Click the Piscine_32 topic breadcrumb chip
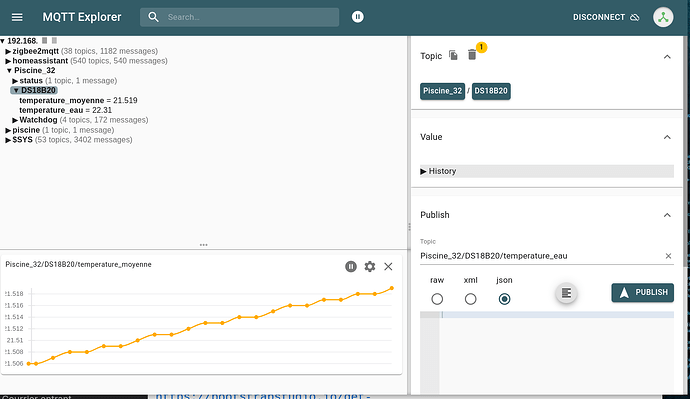This screenshot has height=399, width=690. click(442, 91)
